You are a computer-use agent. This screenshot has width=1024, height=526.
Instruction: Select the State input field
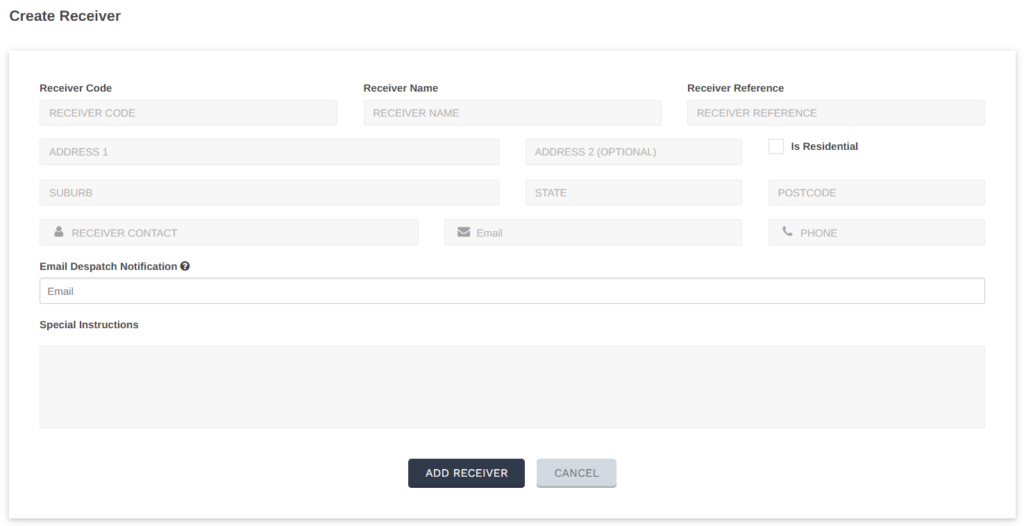click(x=633, y=193)
